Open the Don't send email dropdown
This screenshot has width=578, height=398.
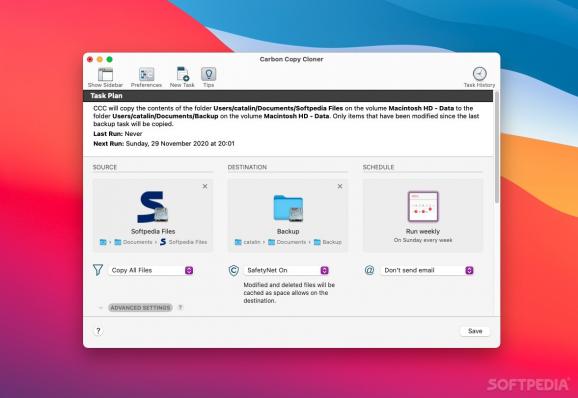tap(427, 270)
